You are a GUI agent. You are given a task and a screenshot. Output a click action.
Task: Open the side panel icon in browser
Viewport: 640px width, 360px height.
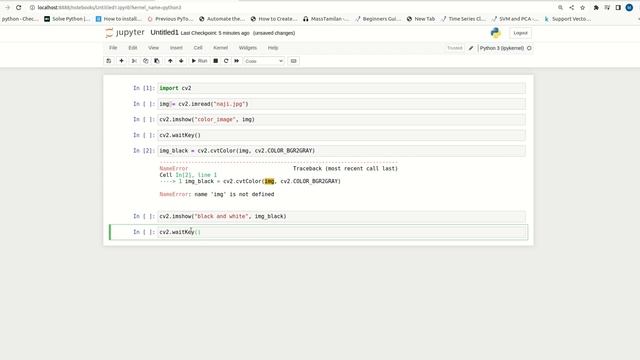[618, 7]
